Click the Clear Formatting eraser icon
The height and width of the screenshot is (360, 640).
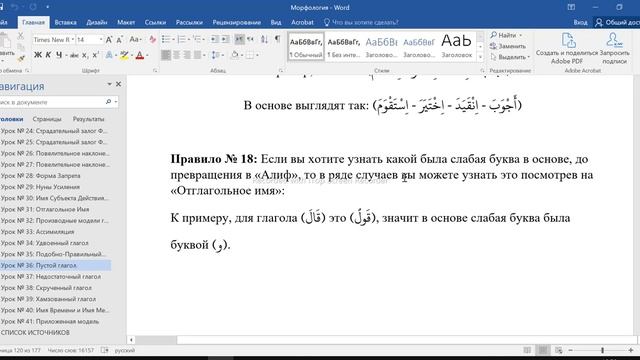coord(153,40)
